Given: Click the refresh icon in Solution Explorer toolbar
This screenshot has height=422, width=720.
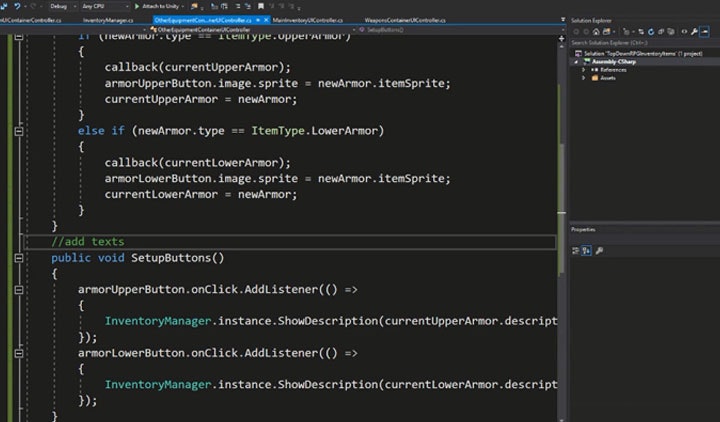Looking at the screenshot, I should click(x=651, y=32).
